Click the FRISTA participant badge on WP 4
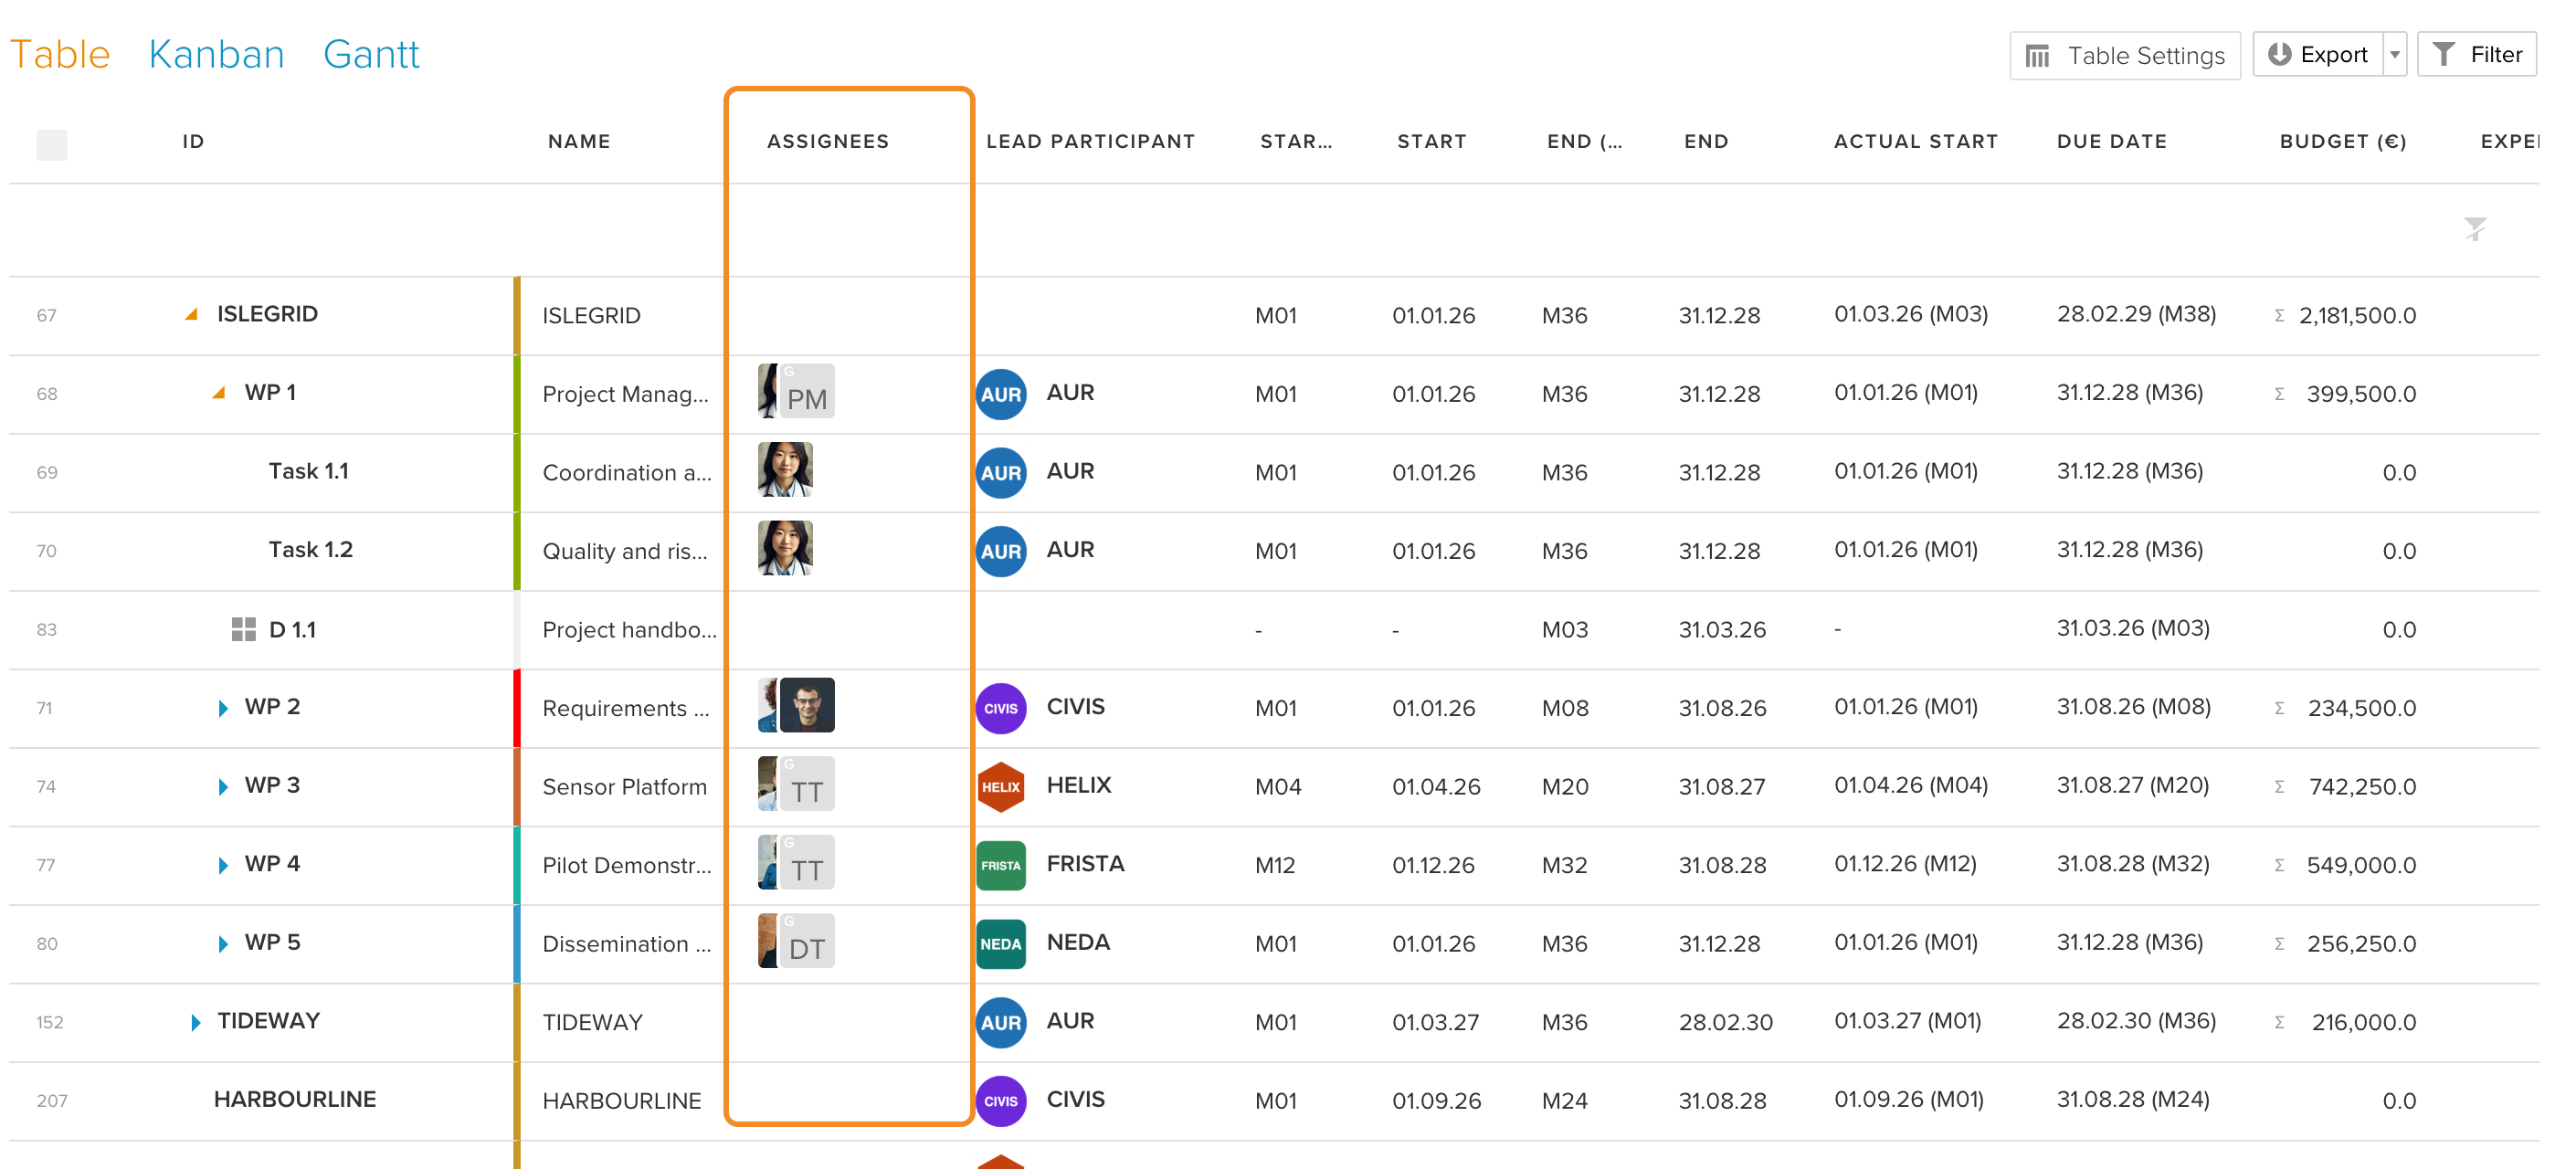 click(1000, 865)
